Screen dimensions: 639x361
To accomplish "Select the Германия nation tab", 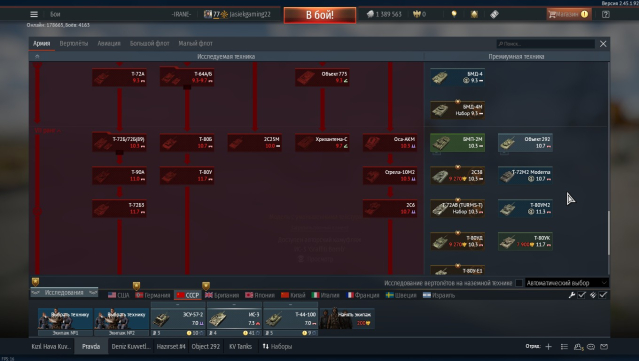I will point(153,295).
